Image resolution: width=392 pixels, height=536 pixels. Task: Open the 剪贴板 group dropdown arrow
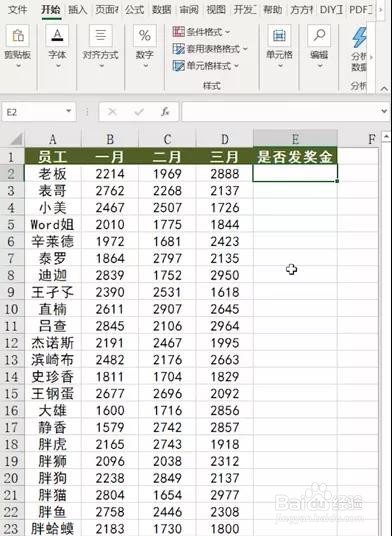18,66
